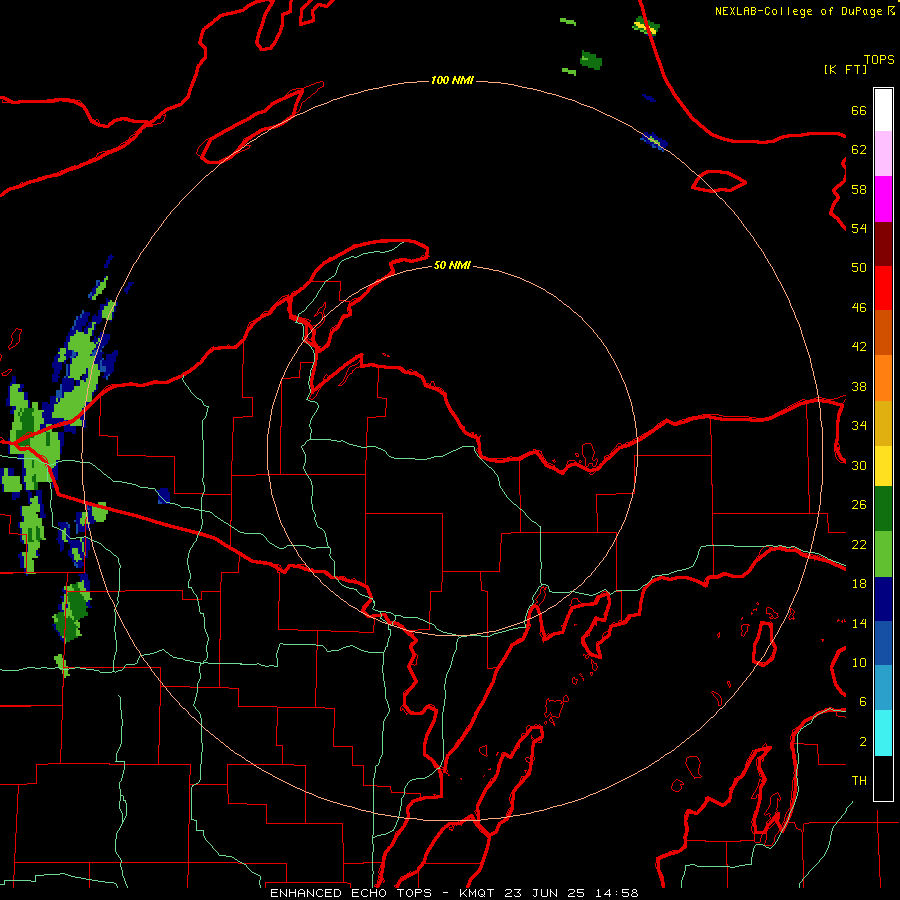Click the 10 legend value
The width and height of the screenshot is (900, 900).
(859, 663)
